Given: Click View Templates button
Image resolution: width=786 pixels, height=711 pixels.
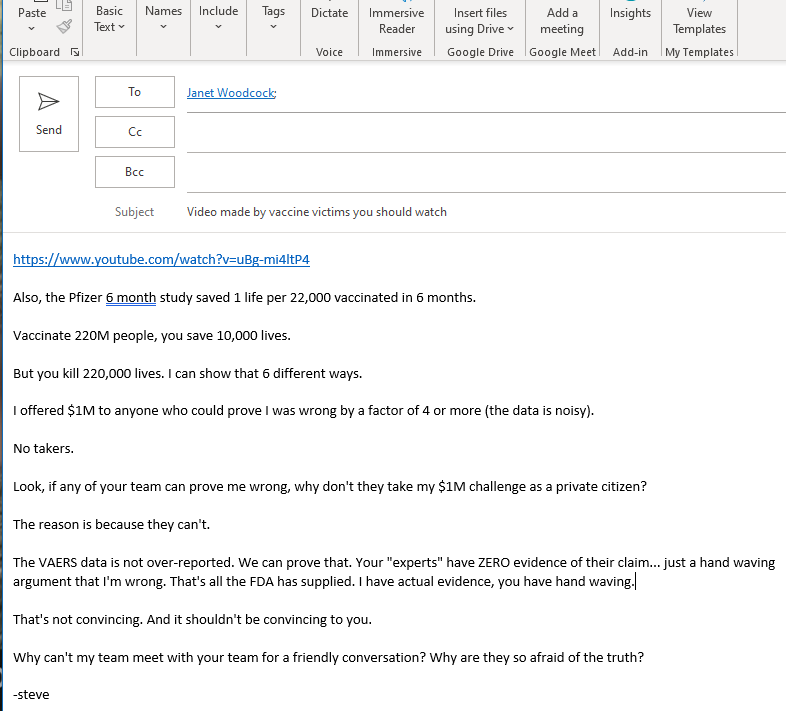Looking at the screenshot, I should point(699,20).
